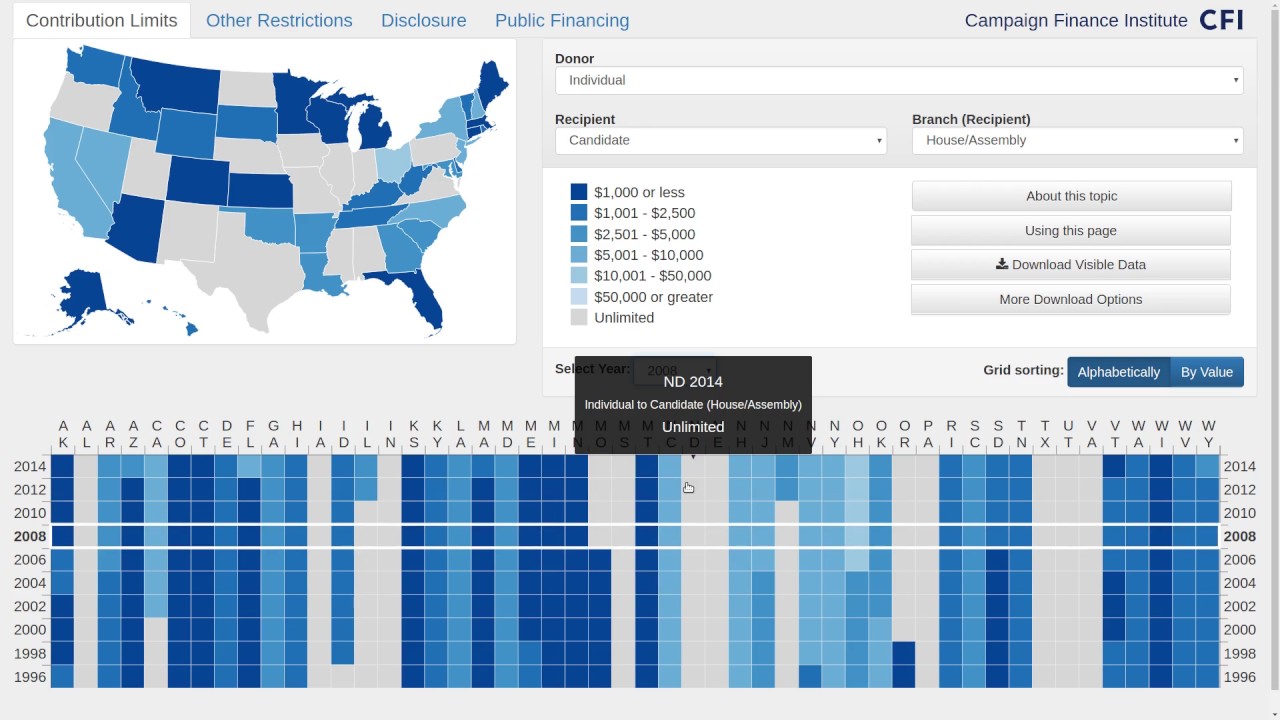Click the Using this page button
1280x720 pixels.
pyautogui.click(x=1071, y=230)
